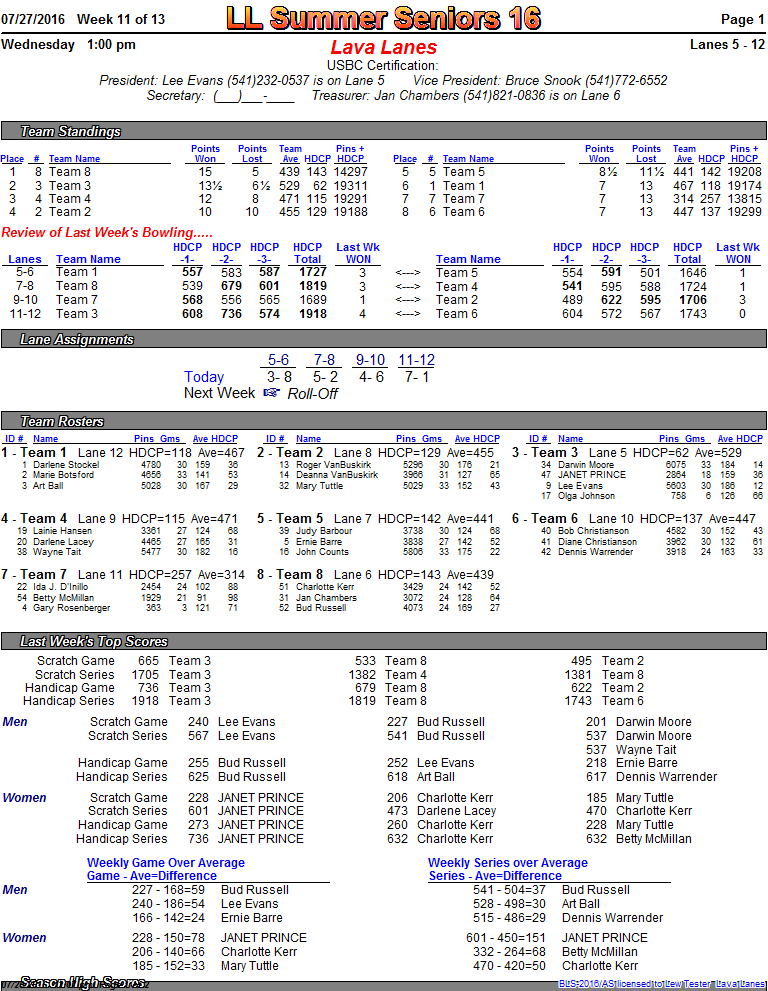Select the Lane Assignments section header
The height and width of the screenshot is (991, 768).
pos(77,340)
